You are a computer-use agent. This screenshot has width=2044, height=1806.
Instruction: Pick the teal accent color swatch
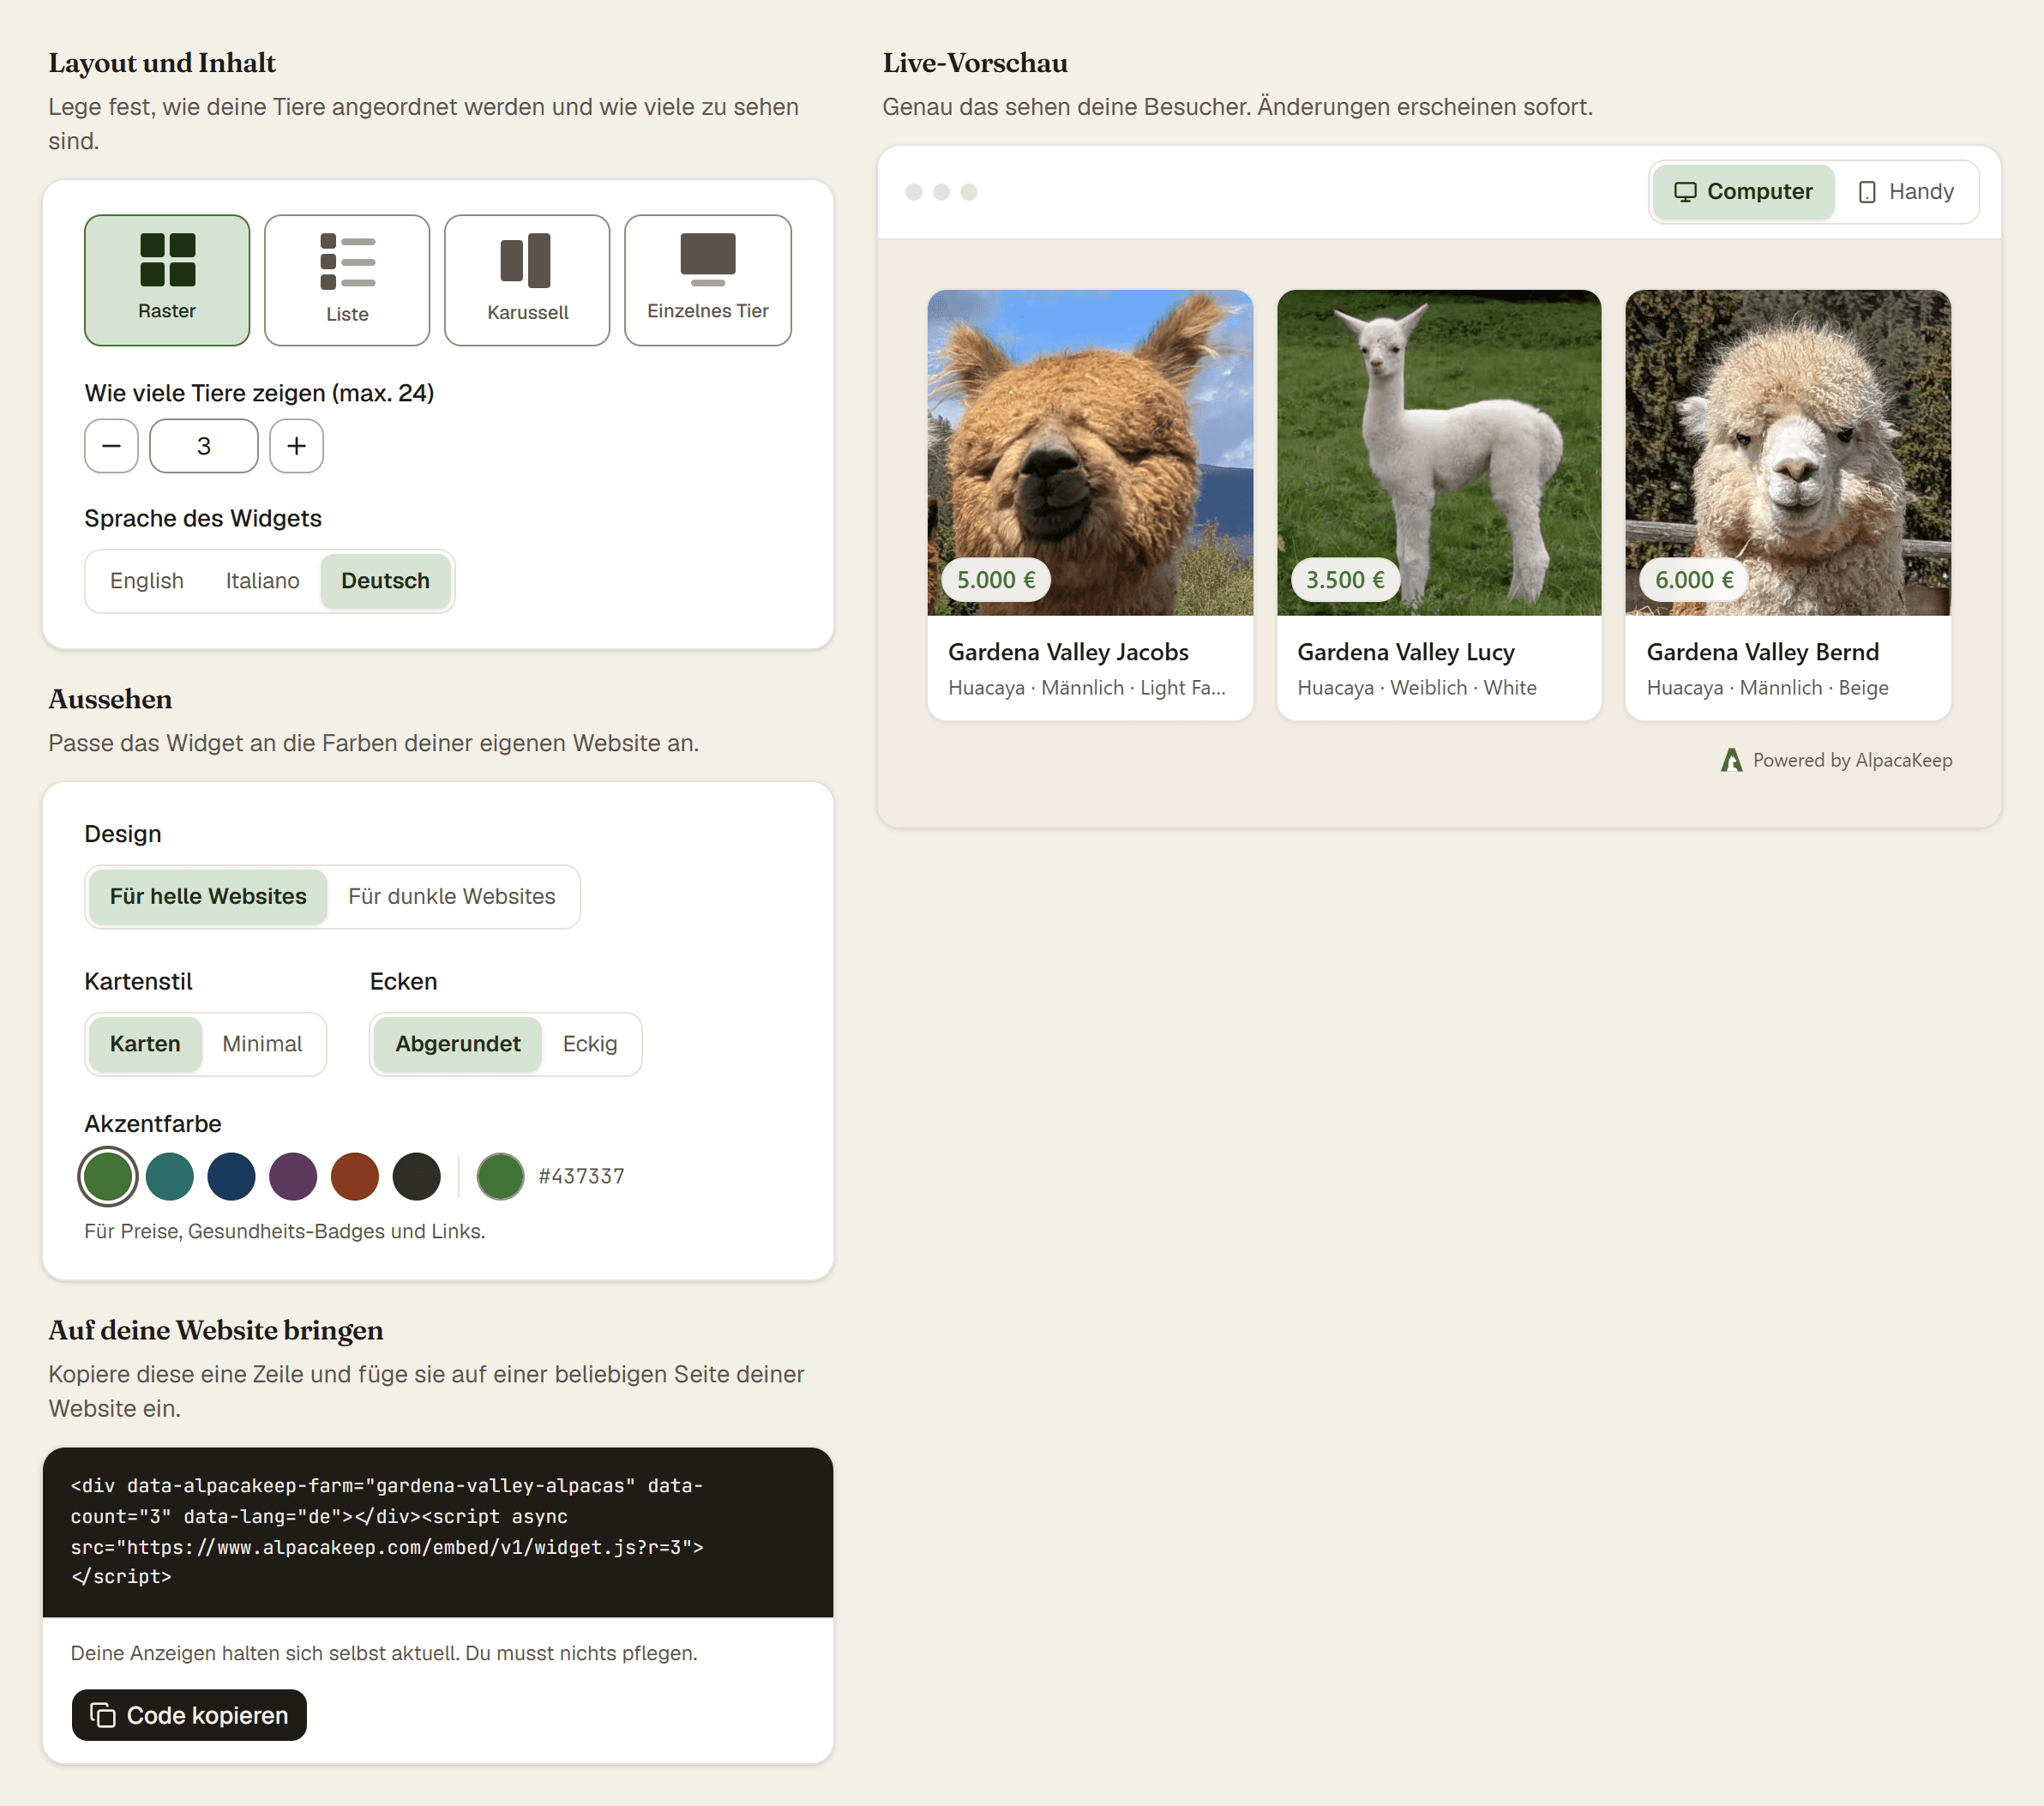tap(170, 1176)
